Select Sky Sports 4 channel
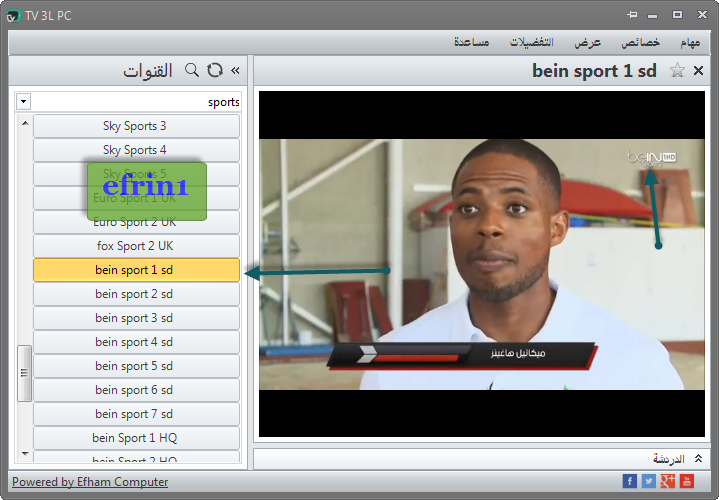The height and width of the screenshot is (500, 719). [136, 150]
